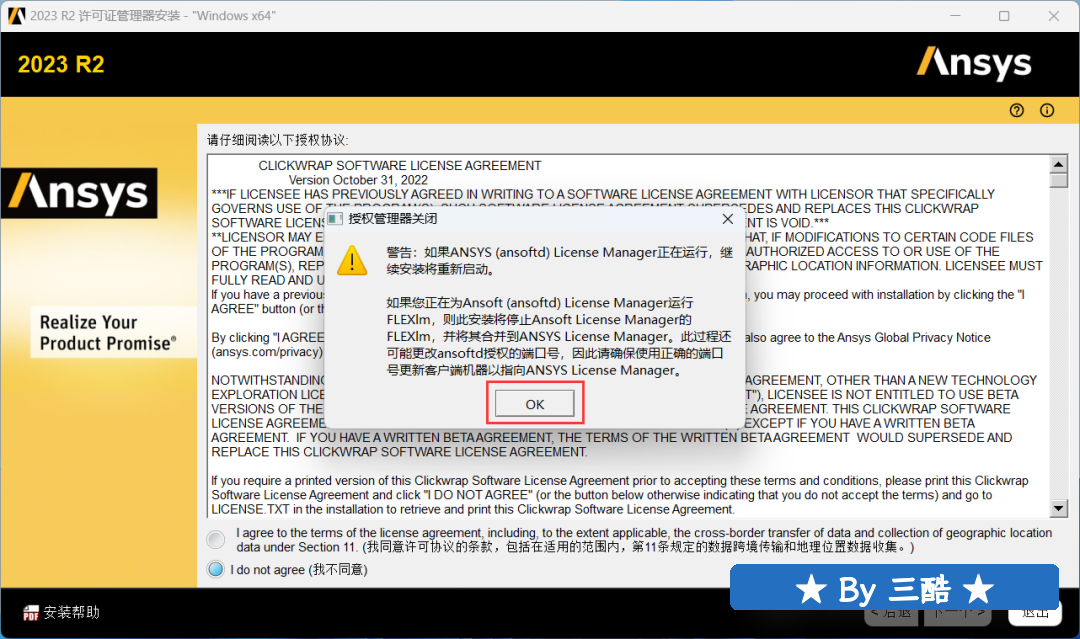The image size is (1080, 639).
Task: Click the Ansys icon in the title bar
Action: click(x=16, y=15)
